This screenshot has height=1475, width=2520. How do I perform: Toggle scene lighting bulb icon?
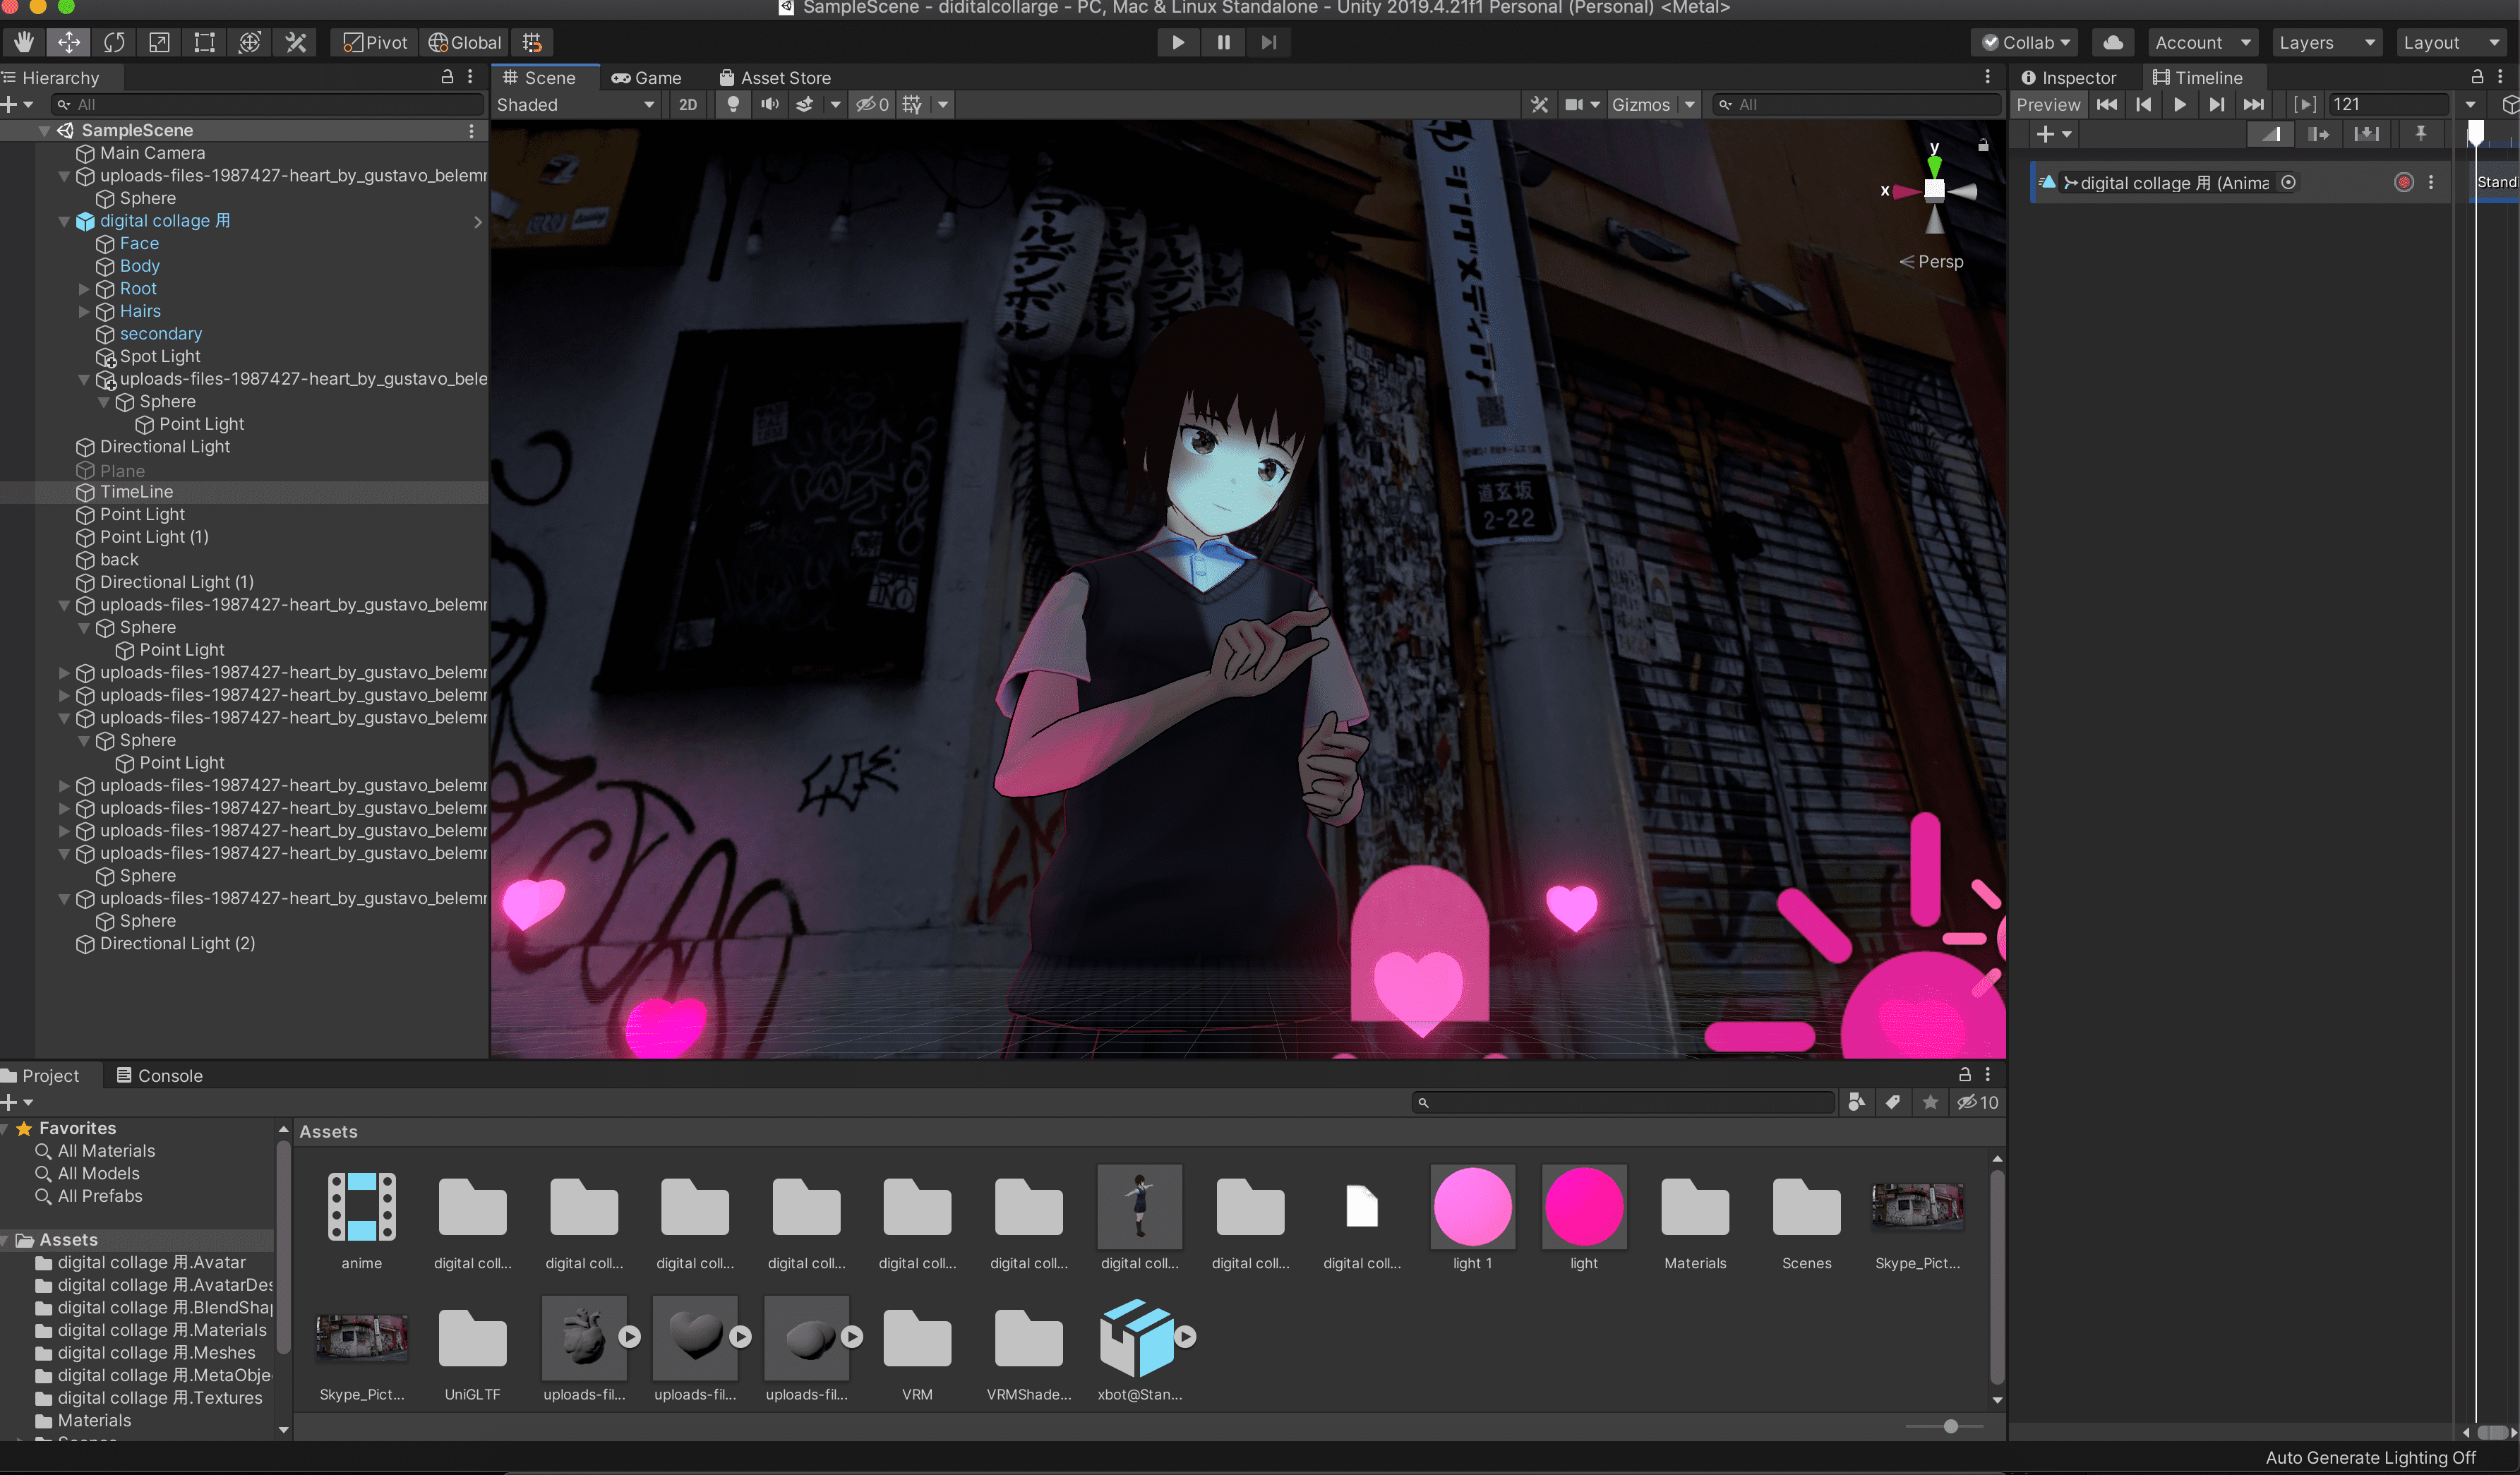coord(733,104)
